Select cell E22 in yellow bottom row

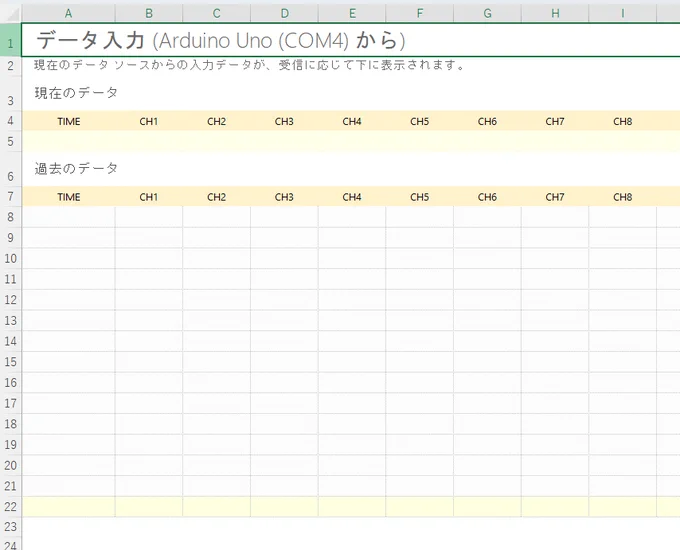(352, 507)
